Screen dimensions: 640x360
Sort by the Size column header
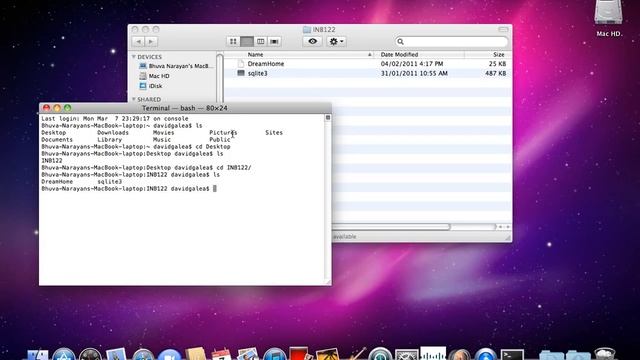coord(488,54)
